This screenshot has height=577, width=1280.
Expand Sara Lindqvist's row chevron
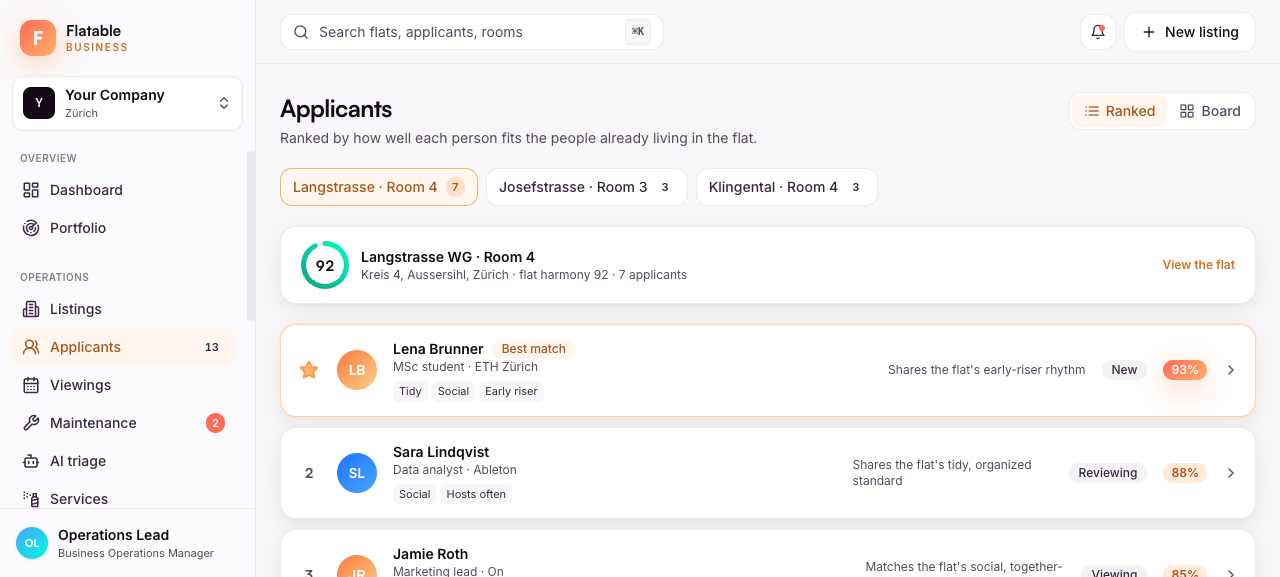click(x=1231, y=473)
